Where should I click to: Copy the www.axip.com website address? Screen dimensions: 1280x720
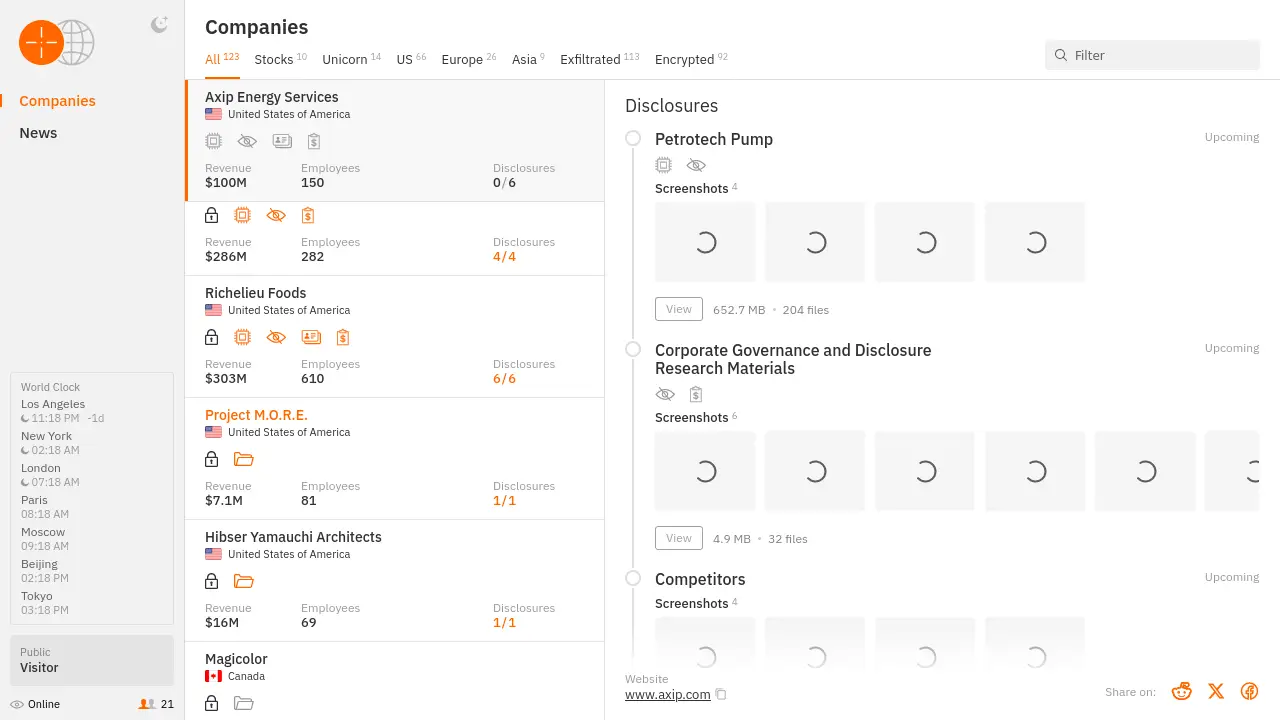[721, 695]
